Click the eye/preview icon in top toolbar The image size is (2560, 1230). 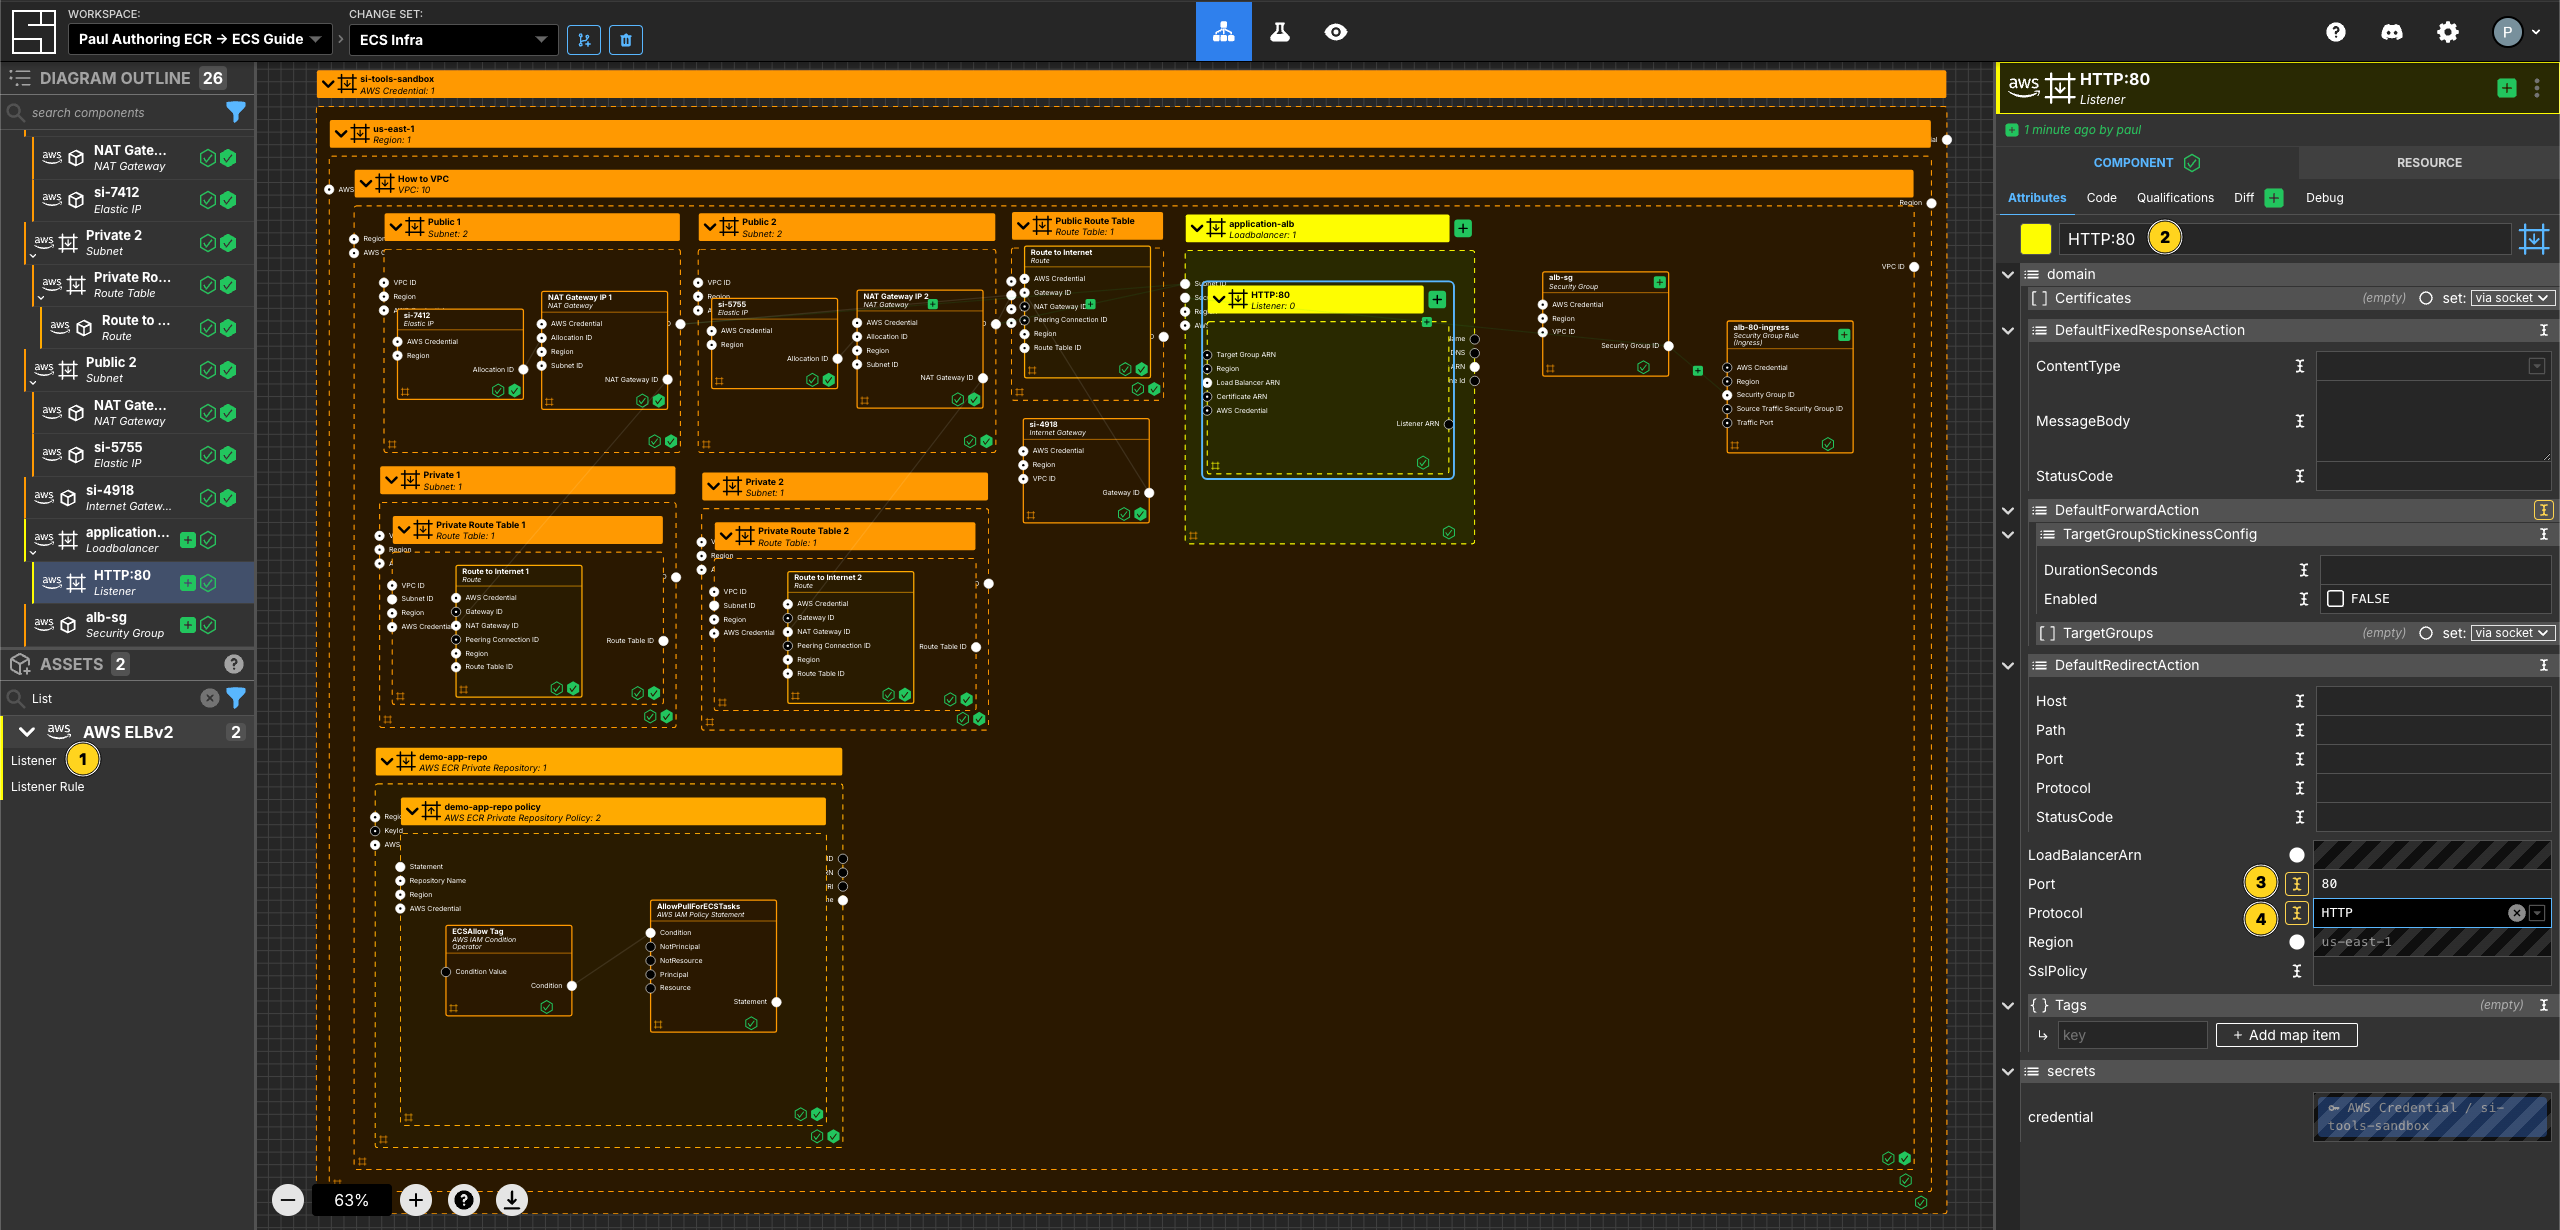pyautogui.click(x=1339, y=31)
